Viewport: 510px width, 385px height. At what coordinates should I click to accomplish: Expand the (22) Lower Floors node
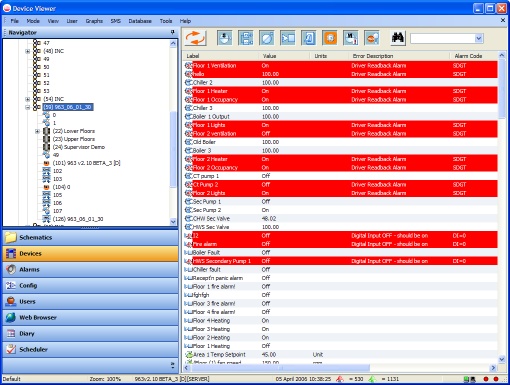[x=37, y=131]
